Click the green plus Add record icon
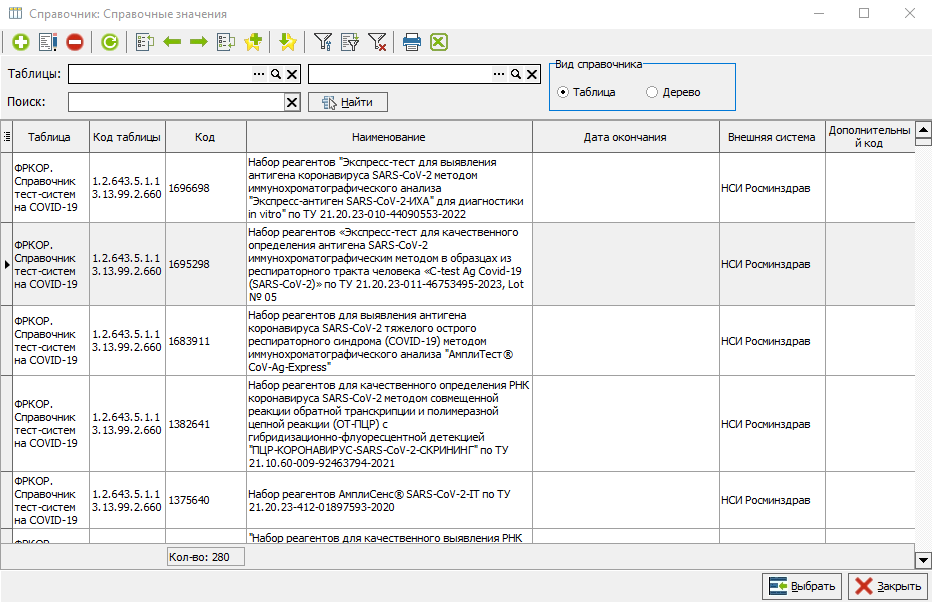This screenshot has width=932, height=602. (20, 42)
